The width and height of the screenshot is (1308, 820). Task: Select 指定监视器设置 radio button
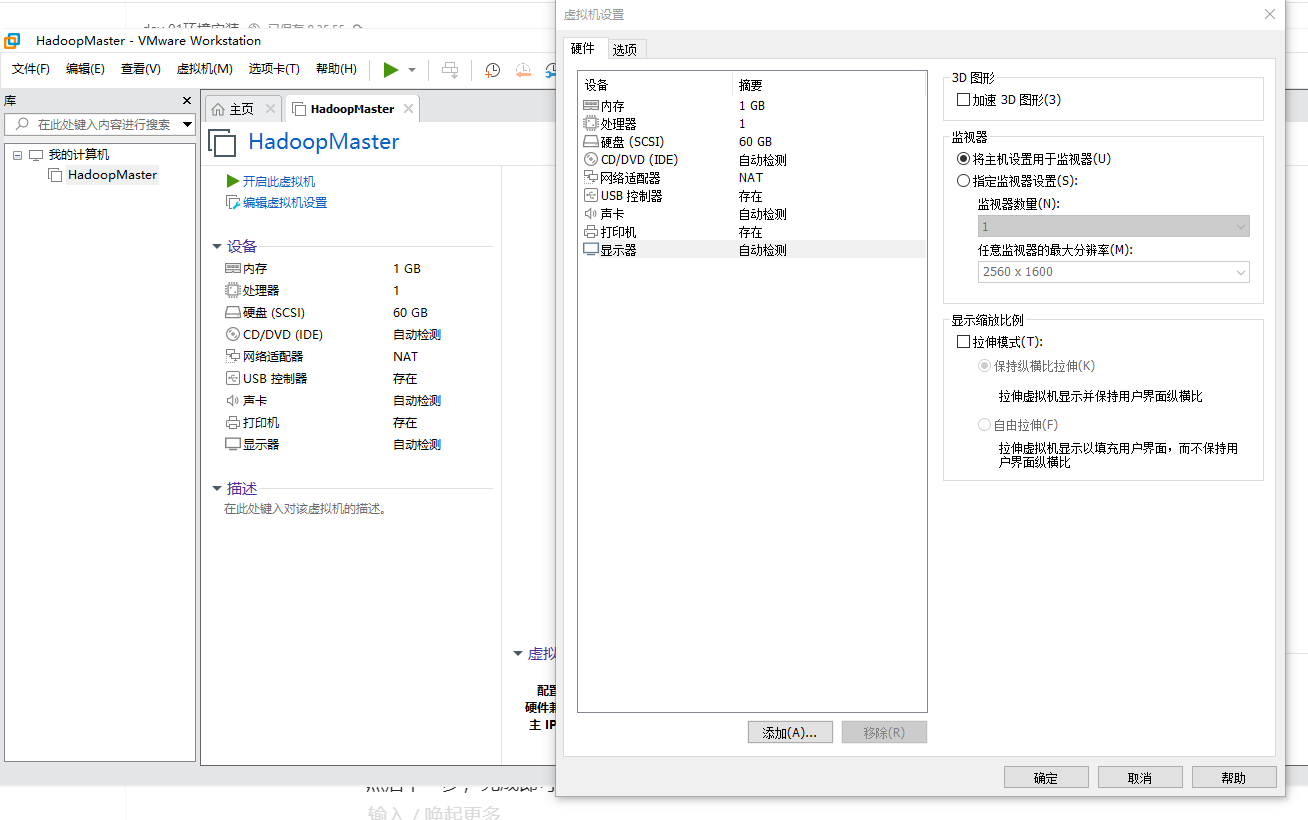(964, 181)
